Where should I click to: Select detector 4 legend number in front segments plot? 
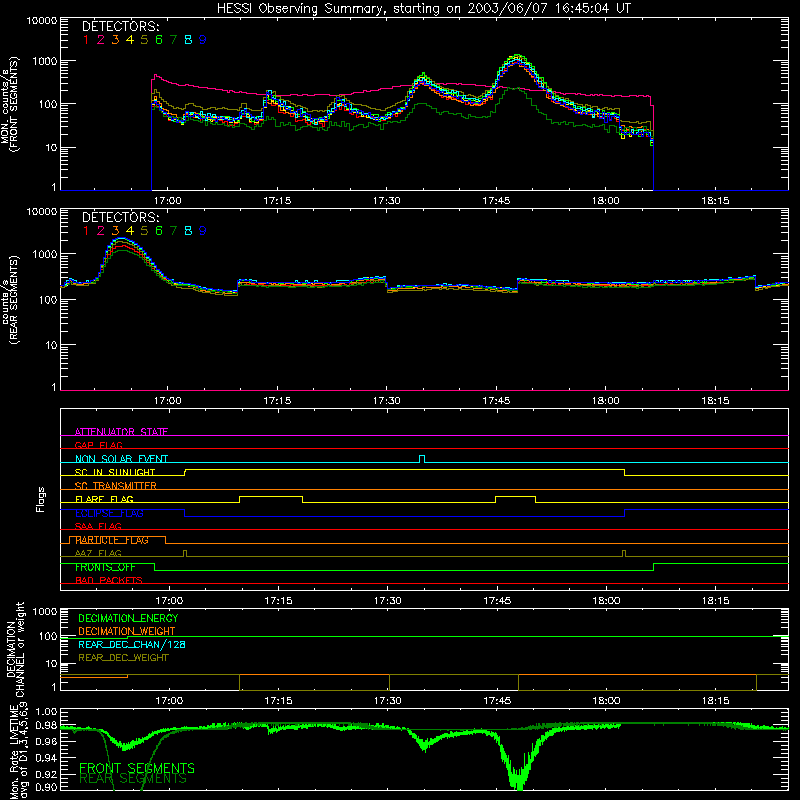point(130,40)
